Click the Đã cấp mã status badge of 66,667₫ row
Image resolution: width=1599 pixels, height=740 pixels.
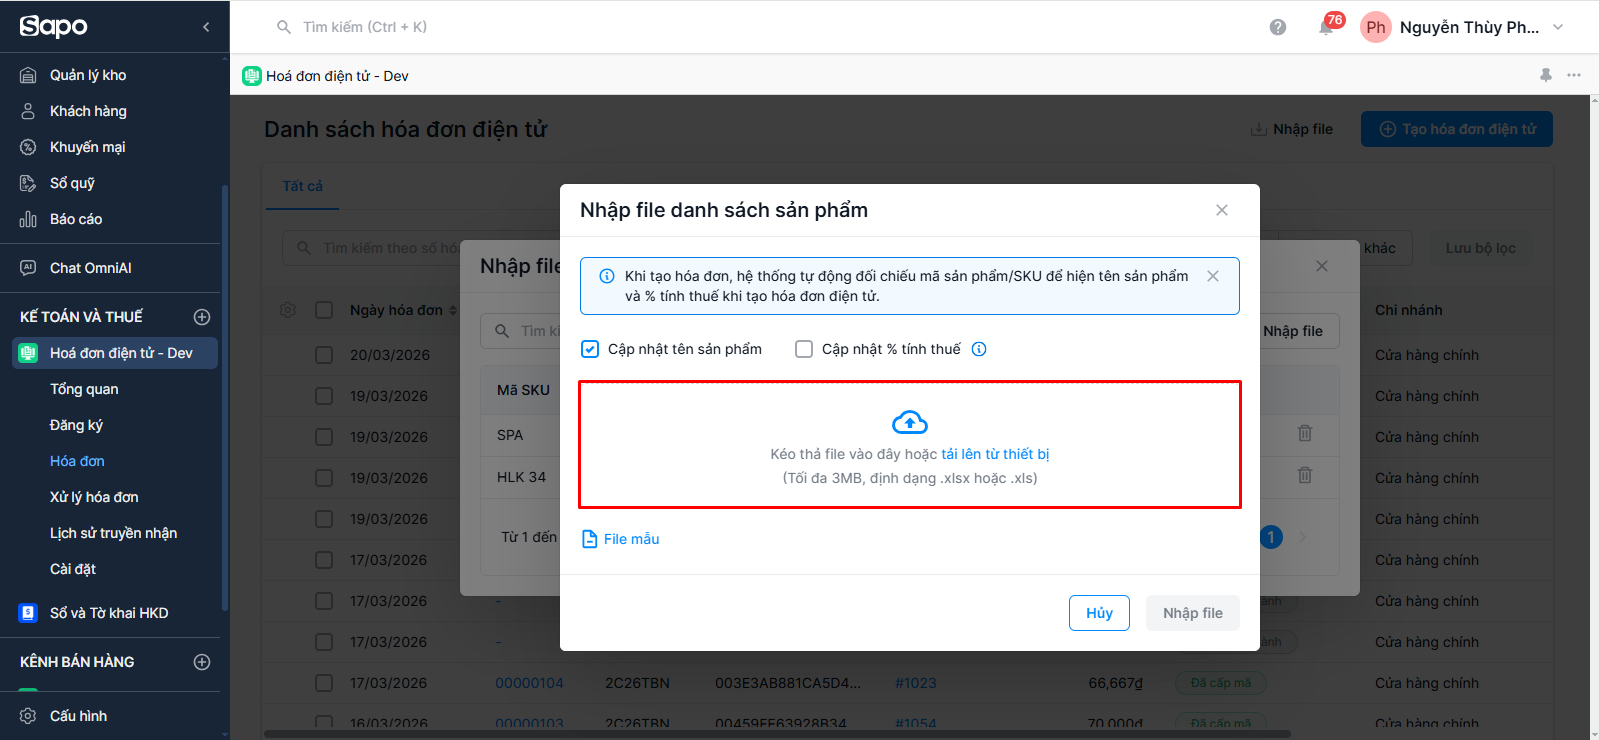(1221, 683)
